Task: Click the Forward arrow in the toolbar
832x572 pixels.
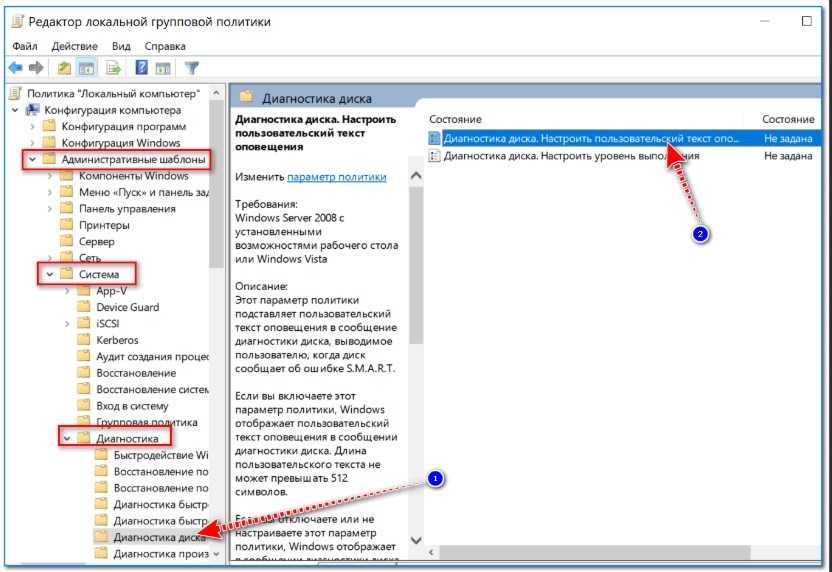Action: (37, 68)
